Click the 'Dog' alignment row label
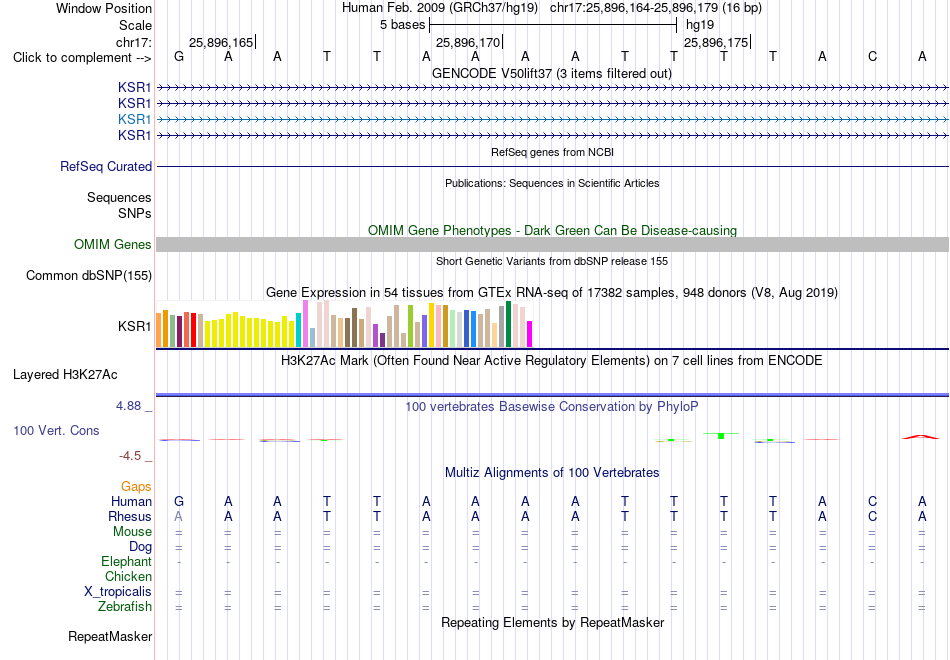950x660 pixels. point(140,547)
